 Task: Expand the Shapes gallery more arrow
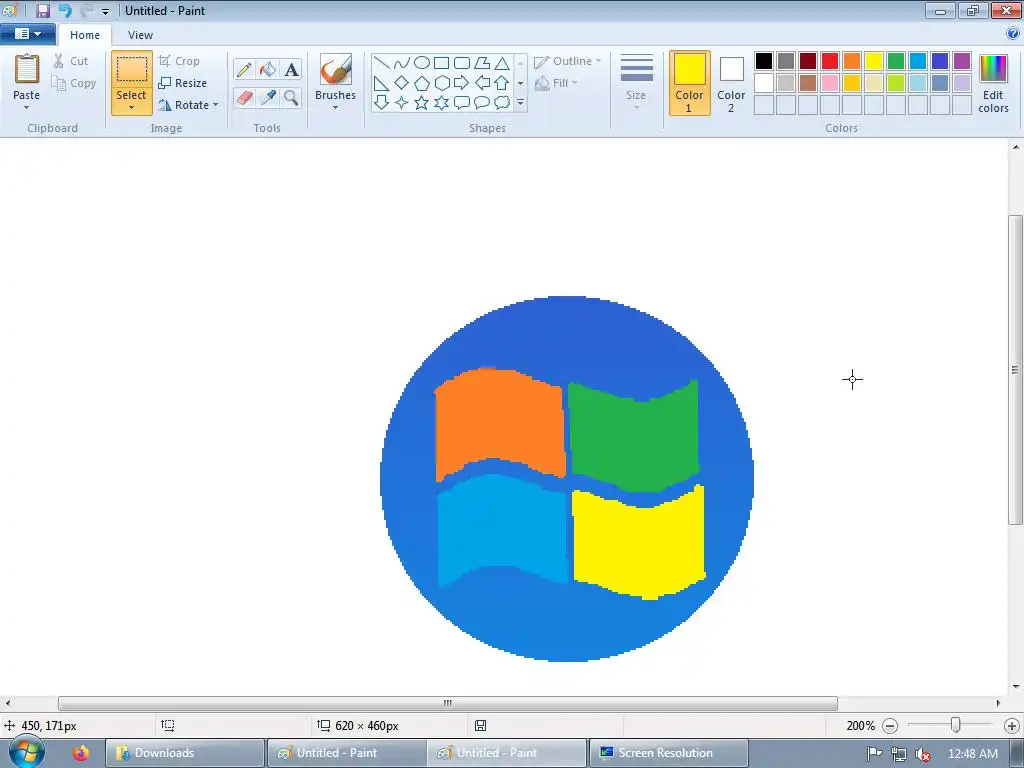[520, 103]
